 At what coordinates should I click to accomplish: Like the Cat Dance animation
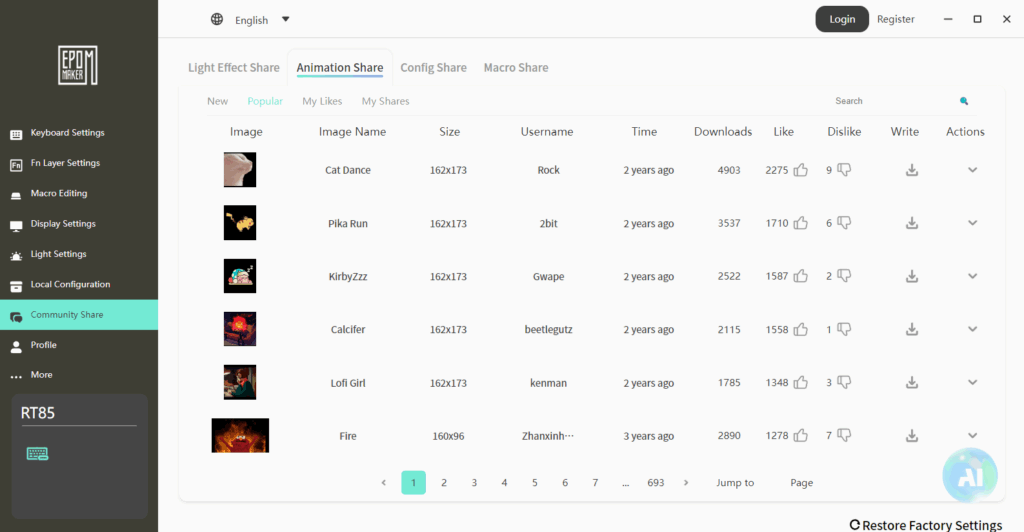point(801,170)
